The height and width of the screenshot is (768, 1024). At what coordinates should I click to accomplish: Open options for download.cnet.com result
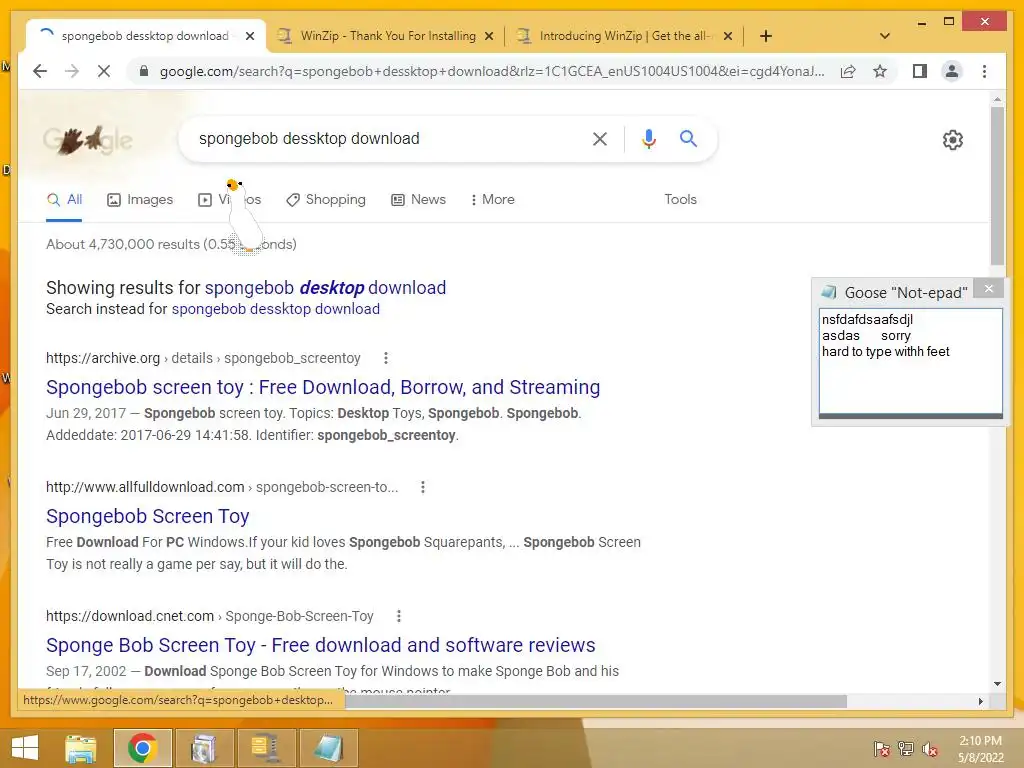398,616
